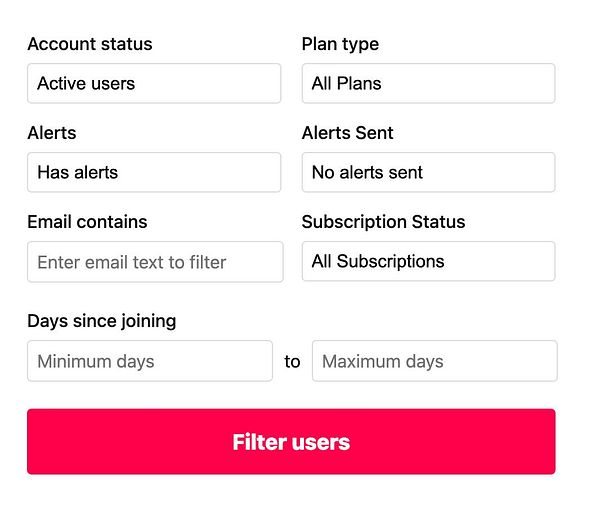Click the Minimum days input
The image size is (600, 510).
coord(149,361)
